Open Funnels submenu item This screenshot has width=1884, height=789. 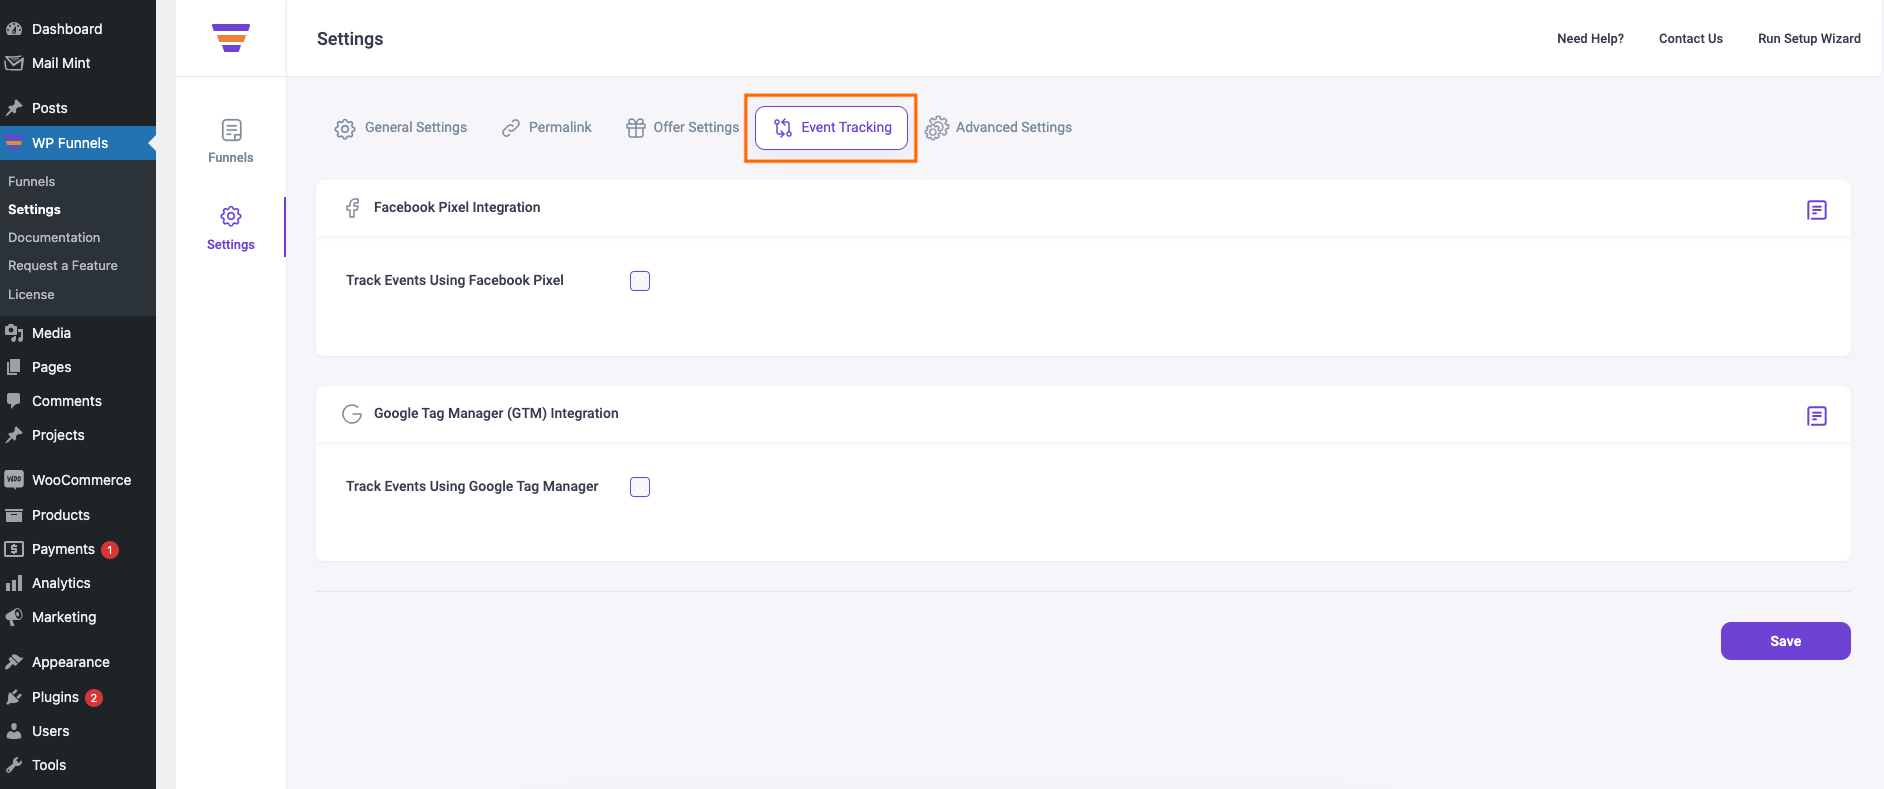32,181
